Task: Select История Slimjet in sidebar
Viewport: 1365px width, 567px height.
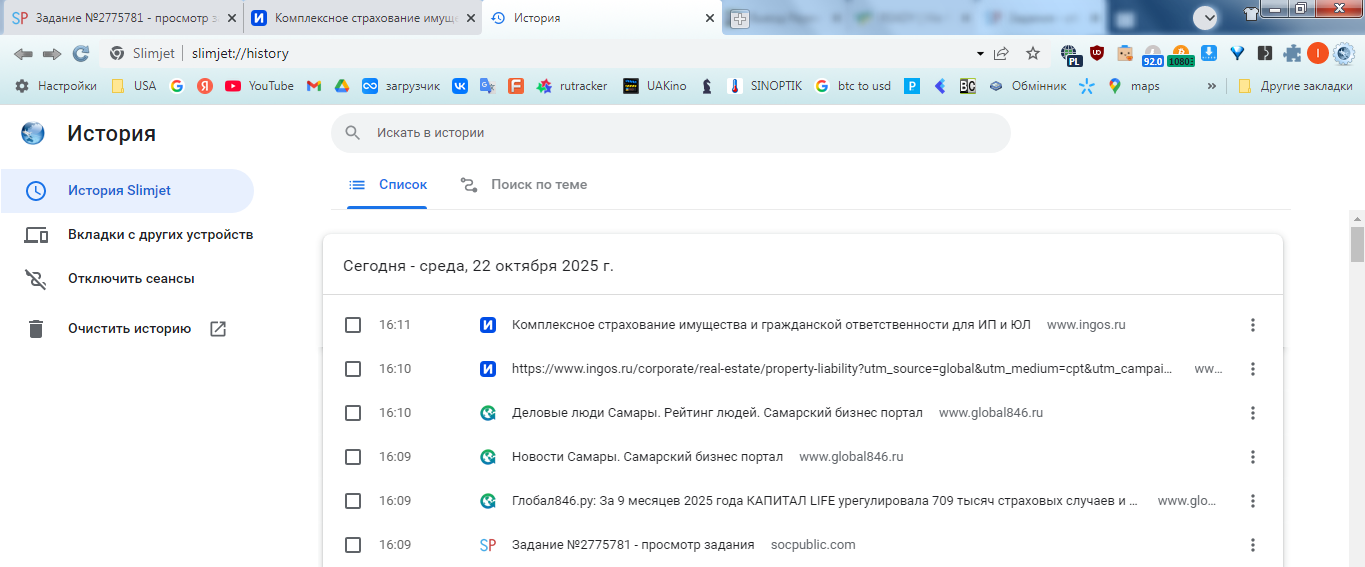Action: pyautogui.click(x=126, y=191)
